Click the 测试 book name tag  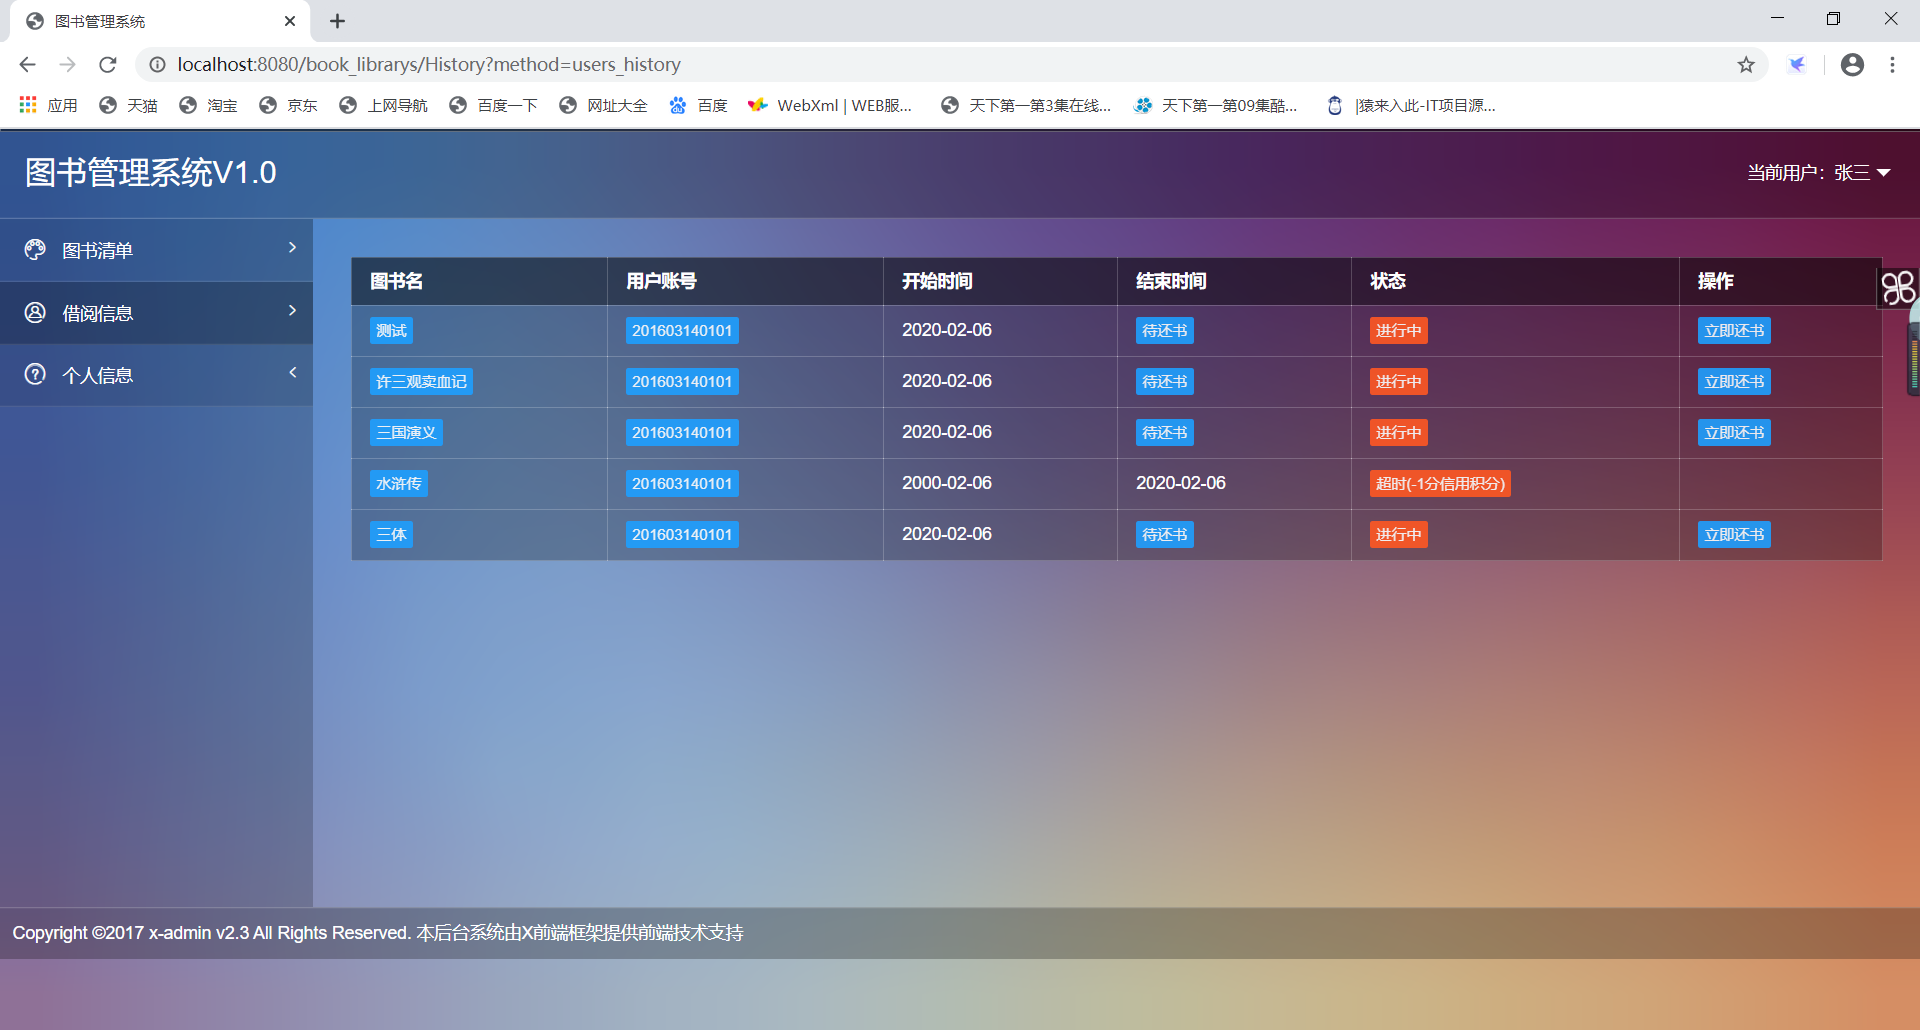click(x=391, y=331)
